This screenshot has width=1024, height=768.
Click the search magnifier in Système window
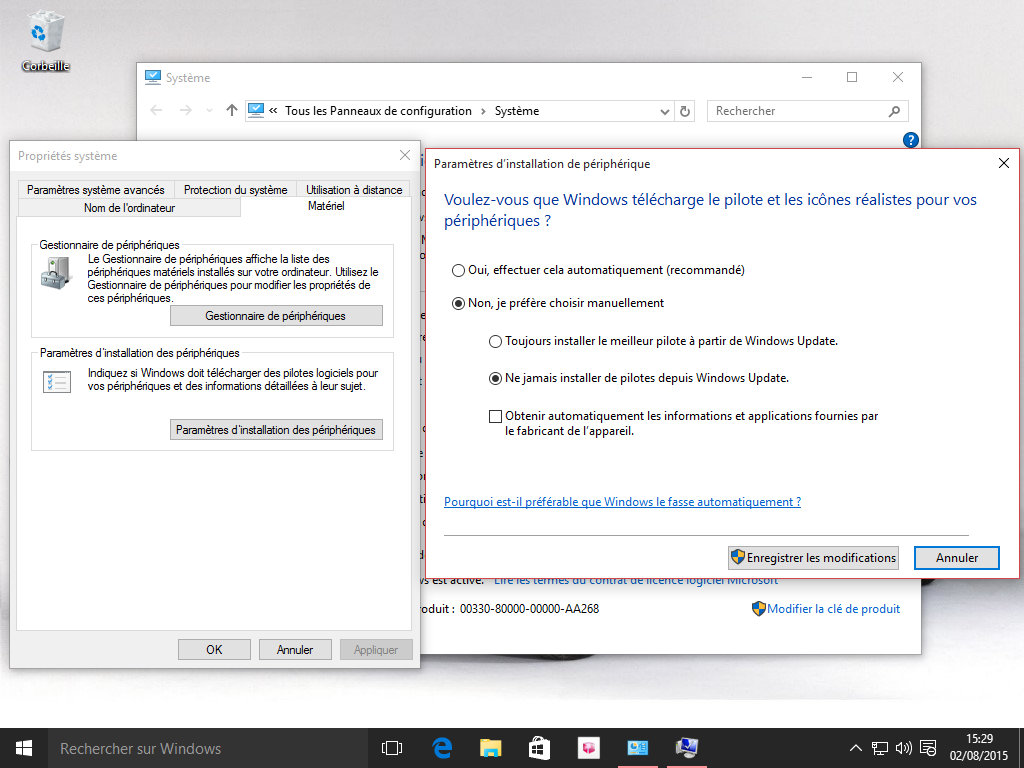coord(895,112)
